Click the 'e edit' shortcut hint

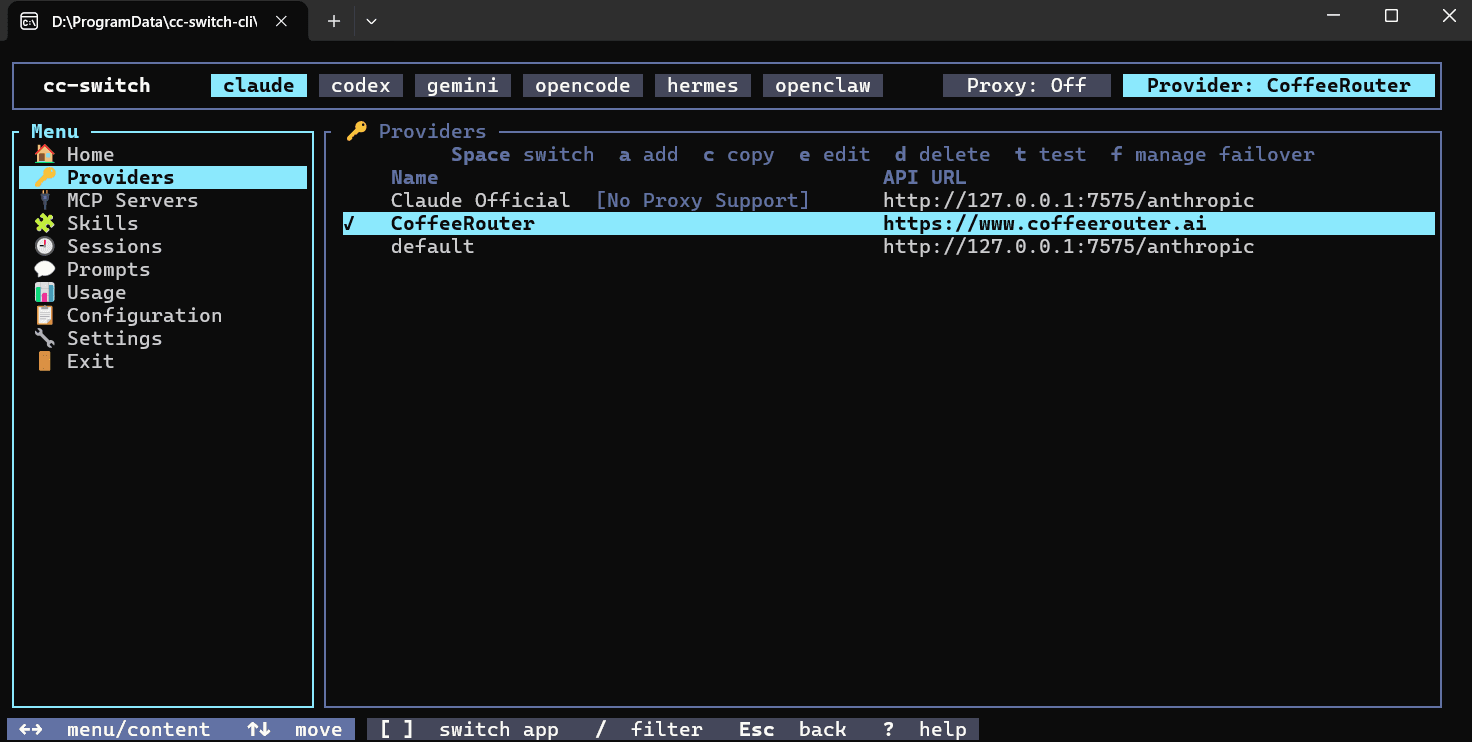[x=834, y=154]
